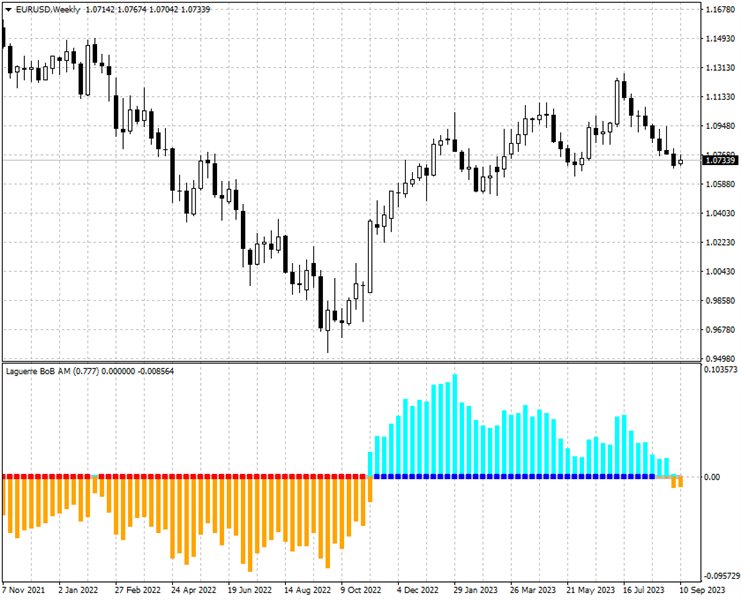Screen dimensions: 741x600
Task: Select the 0.96780 price axis value
Action: pos(721,329)
